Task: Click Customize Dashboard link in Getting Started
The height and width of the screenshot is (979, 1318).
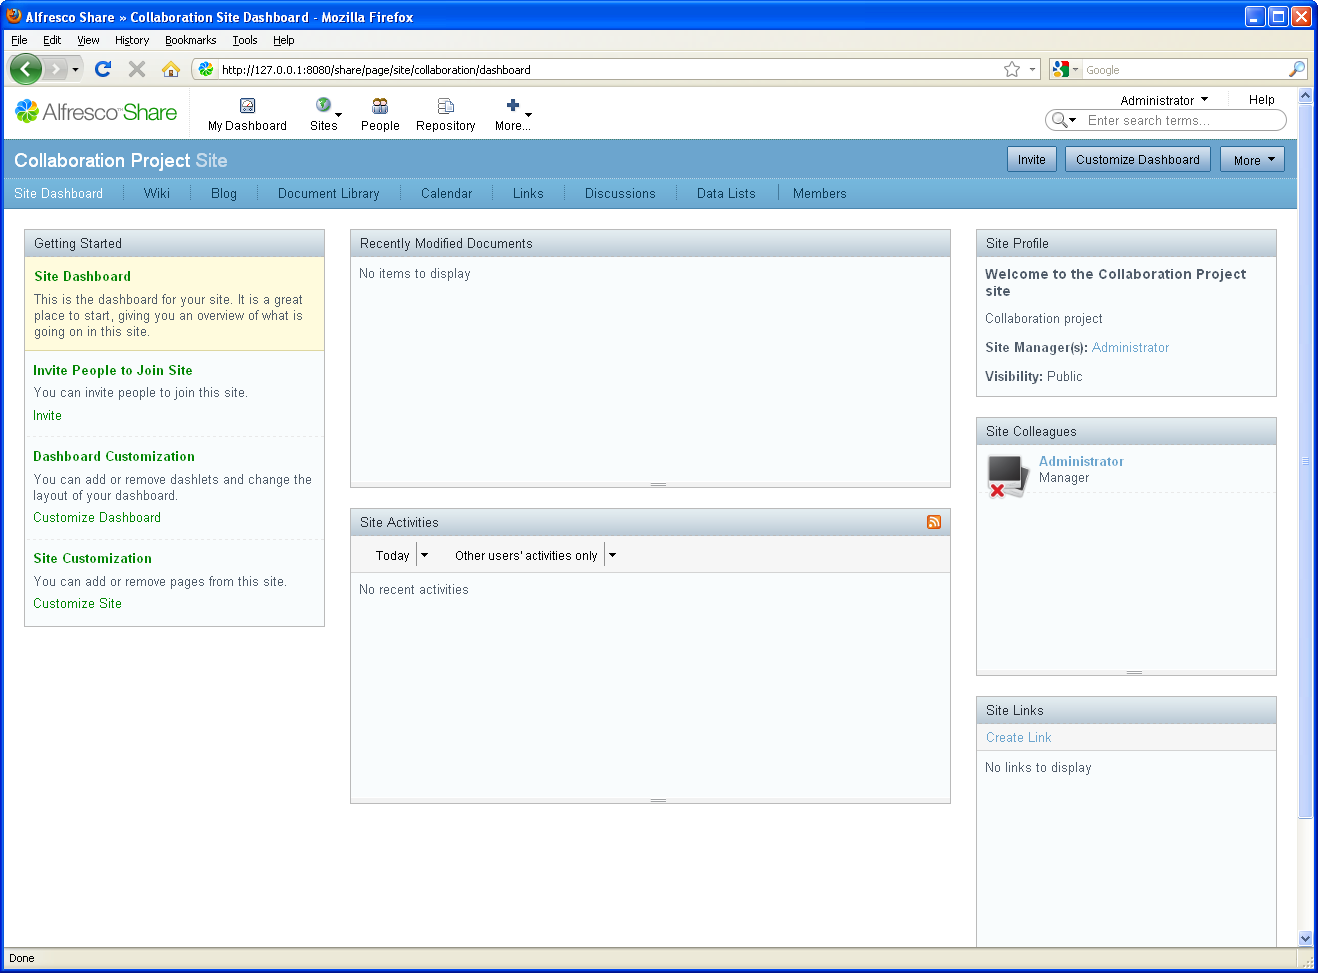Action: [97, 518]
